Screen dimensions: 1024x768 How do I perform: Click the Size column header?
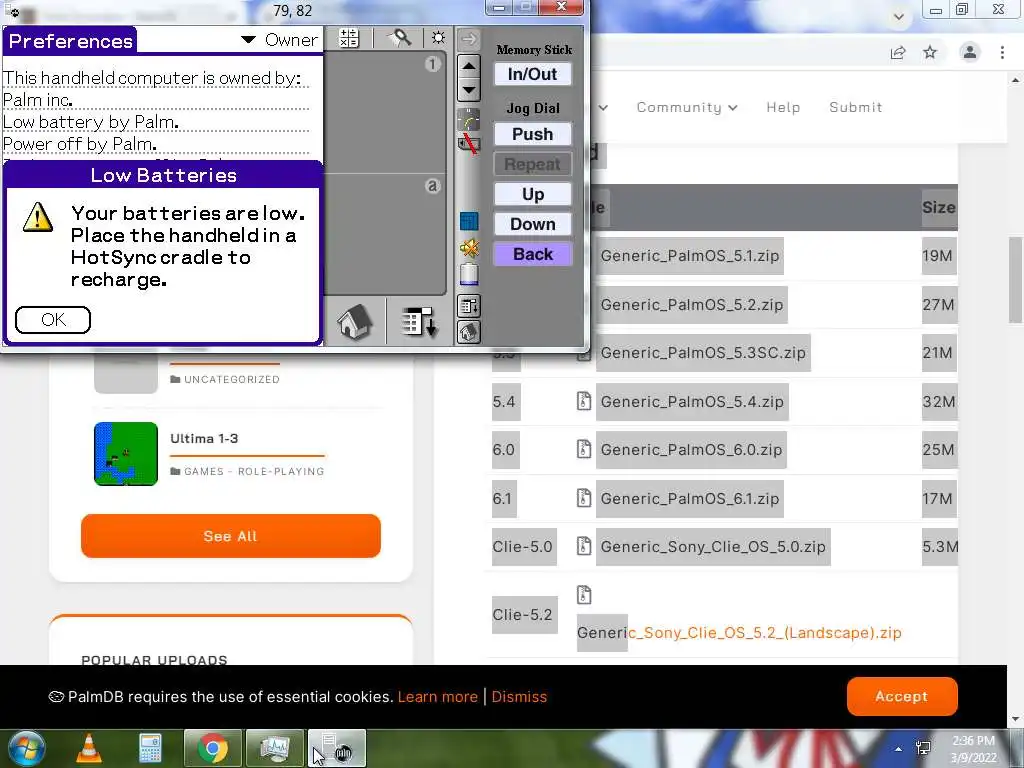point(939,208)
